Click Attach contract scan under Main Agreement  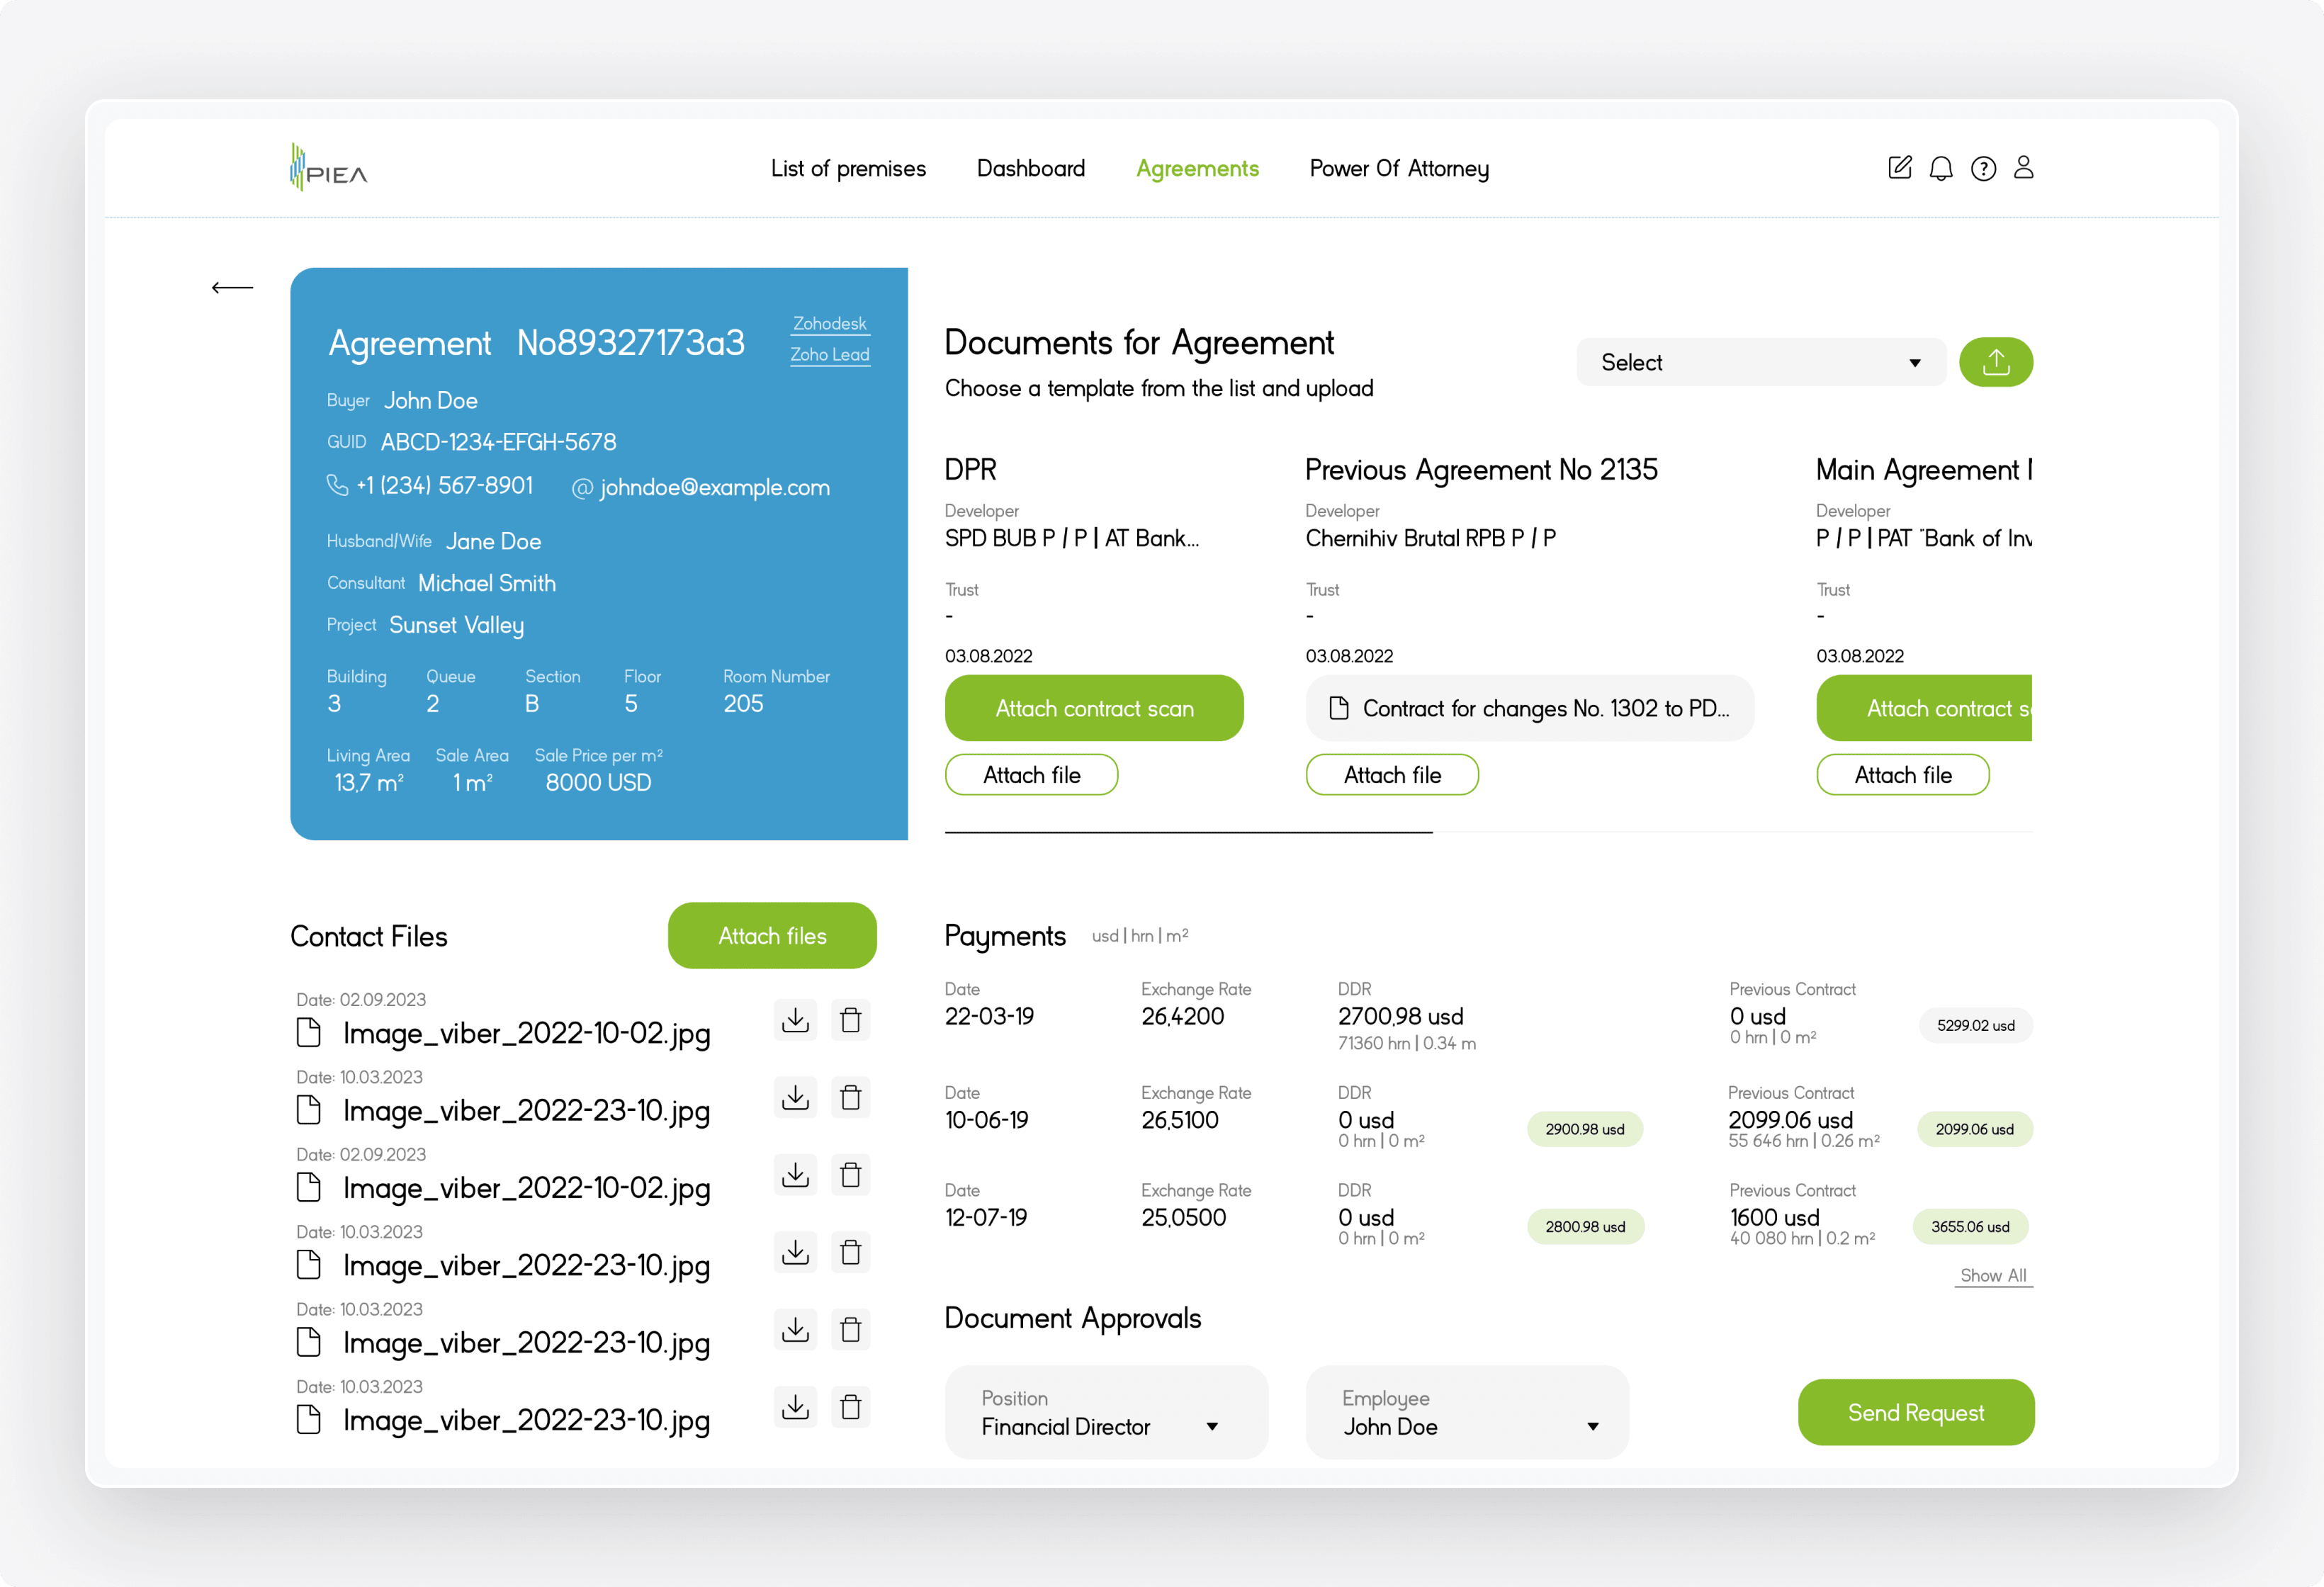tap(1924, 708)
